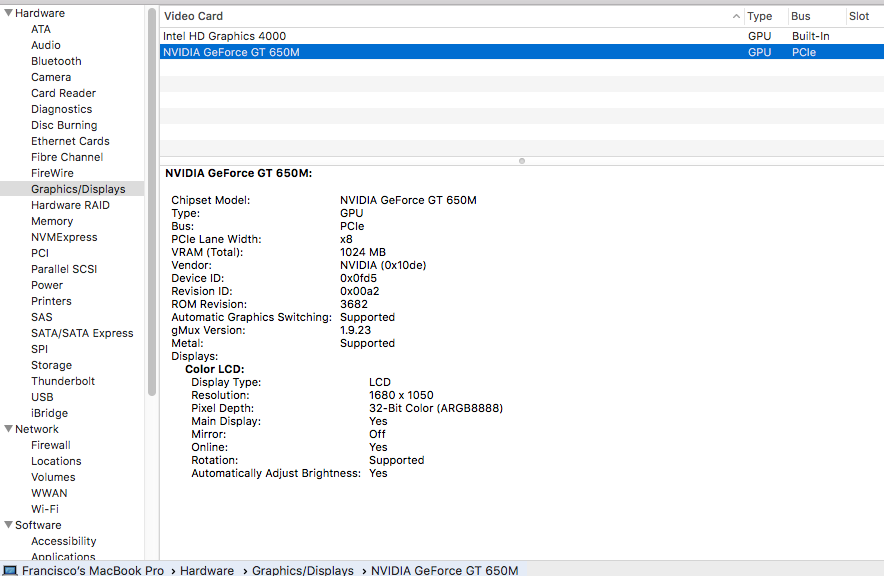Select Ethernet Cards in the sidebar
884x576 pixels.
click(x=70, y=141)
